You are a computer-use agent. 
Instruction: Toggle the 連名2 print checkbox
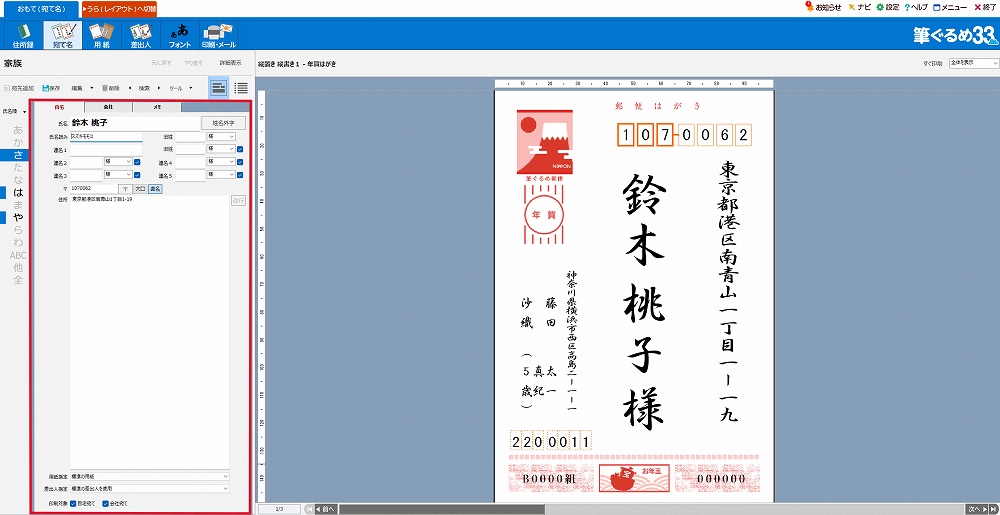tap(137, 162)
